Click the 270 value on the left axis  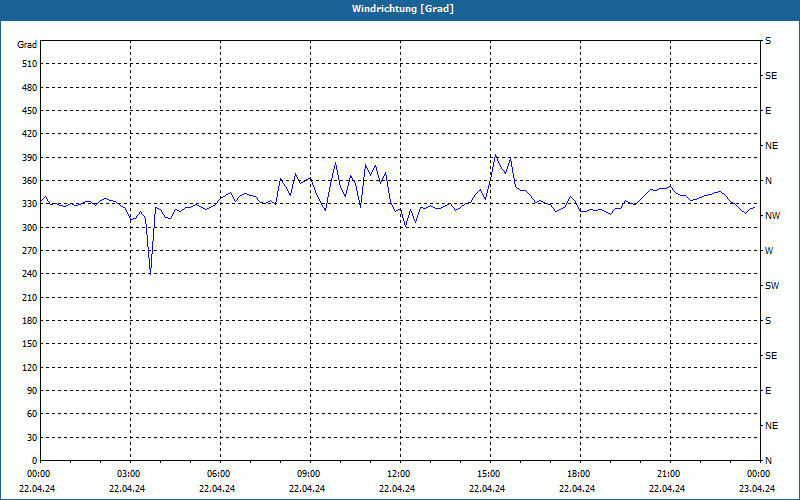point(30,251)
